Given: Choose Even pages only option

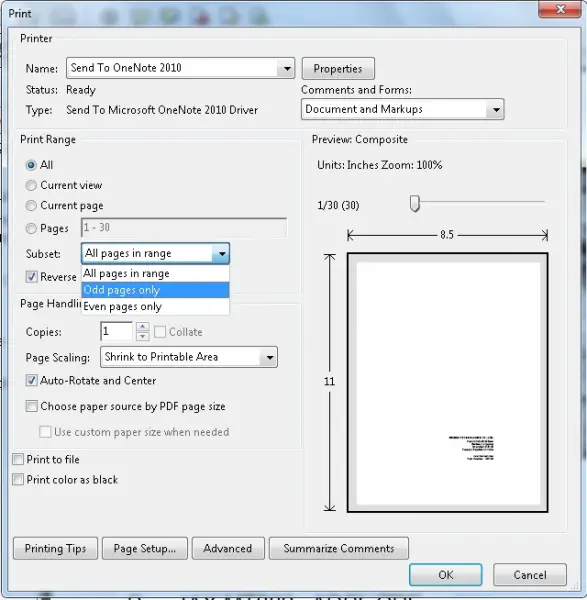Looking at the screenshot, I should click(x=155, y=307).
